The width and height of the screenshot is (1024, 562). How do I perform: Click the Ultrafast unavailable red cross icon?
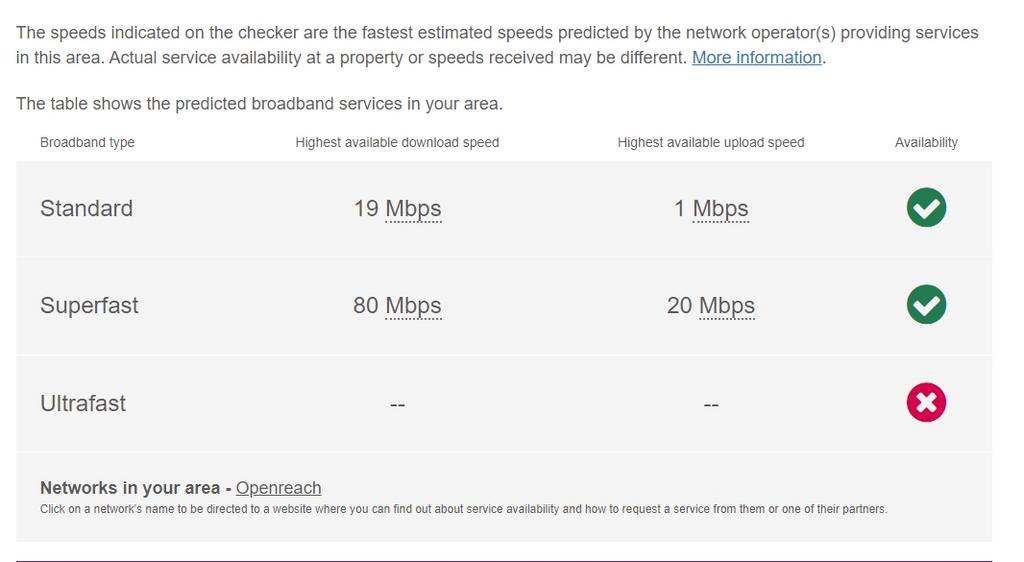[x=926, y=402]
